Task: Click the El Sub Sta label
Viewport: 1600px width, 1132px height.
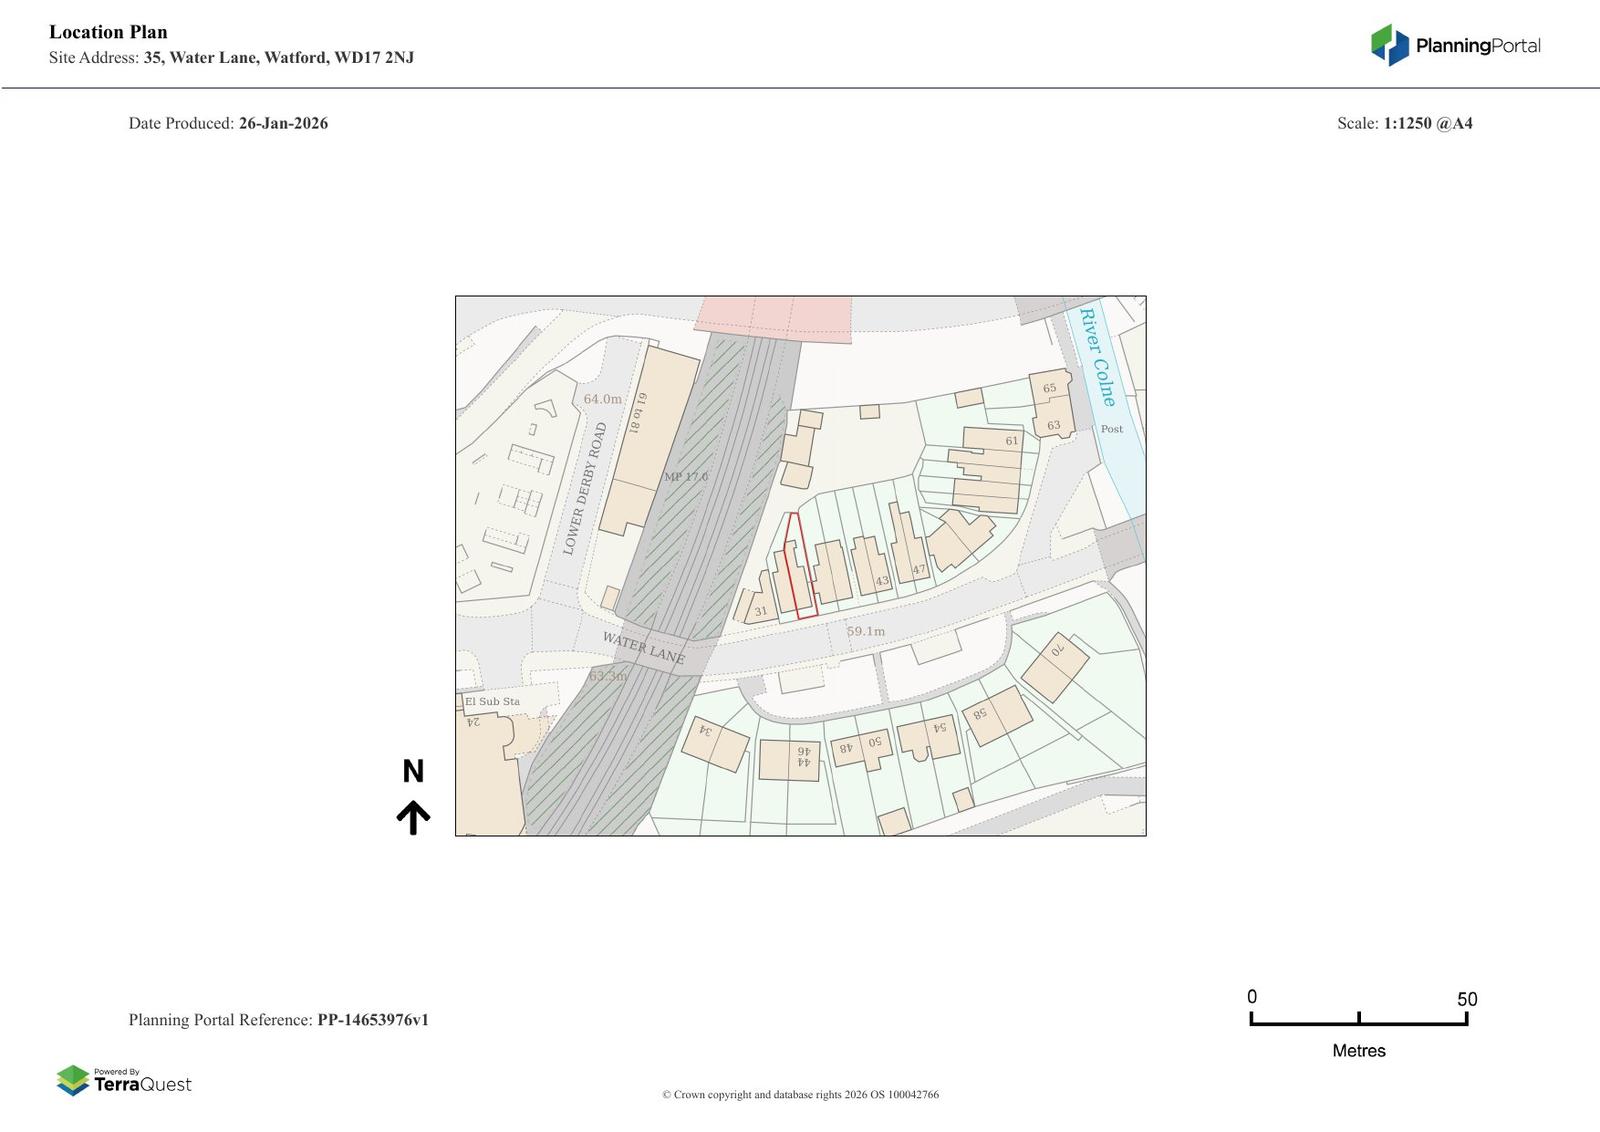Action: pos(492,701)
